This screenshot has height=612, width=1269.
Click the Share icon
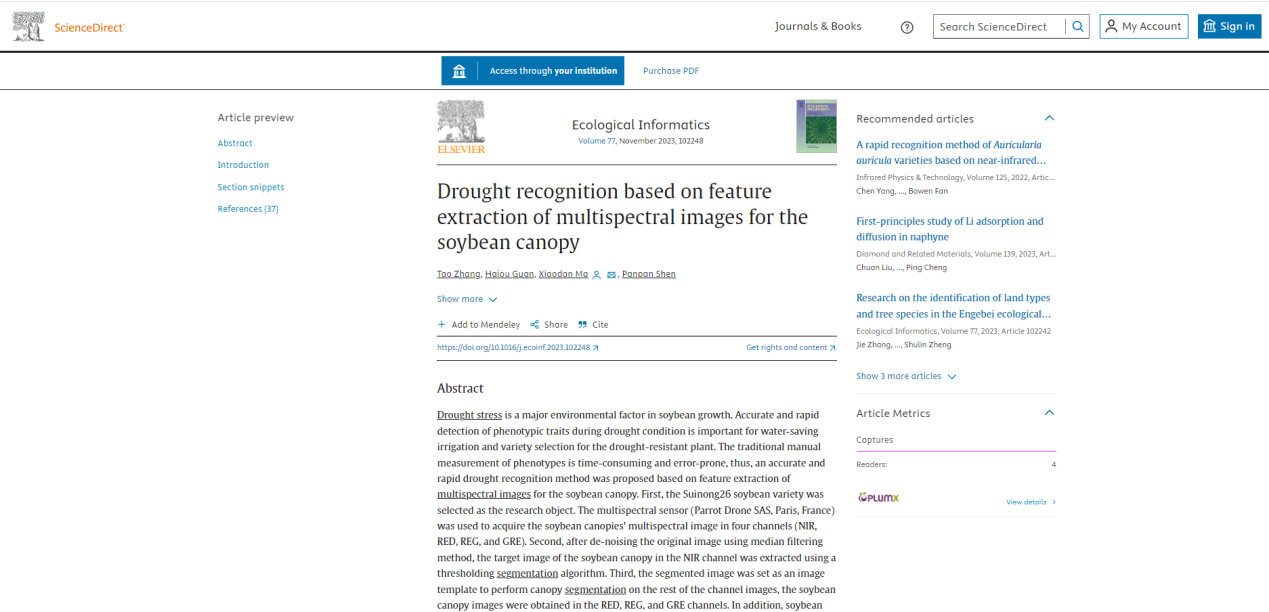pos(535,325)
